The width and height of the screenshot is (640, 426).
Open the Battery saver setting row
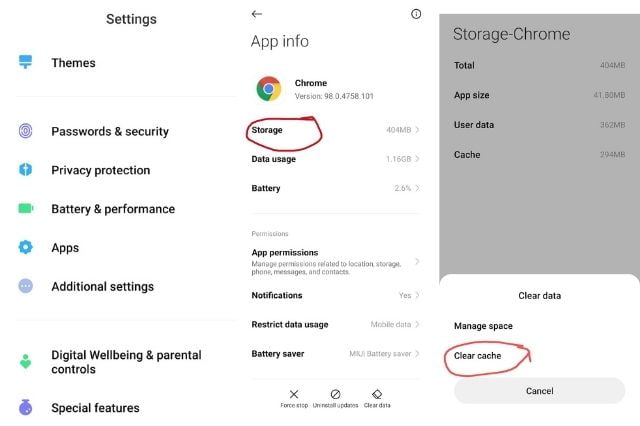pos(336,354)
